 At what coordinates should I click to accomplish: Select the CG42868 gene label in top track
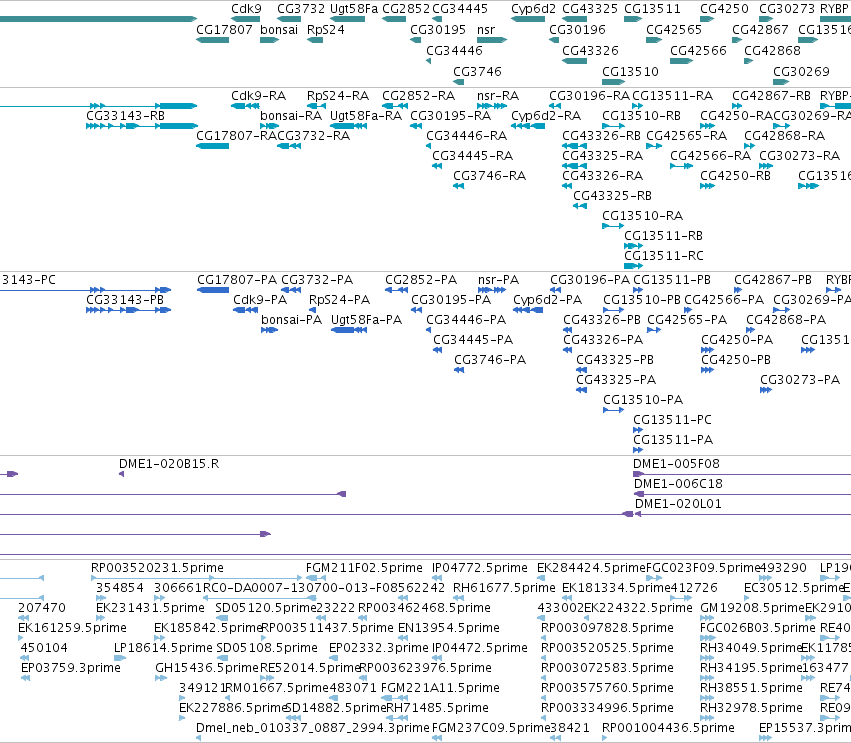[772, 51]
